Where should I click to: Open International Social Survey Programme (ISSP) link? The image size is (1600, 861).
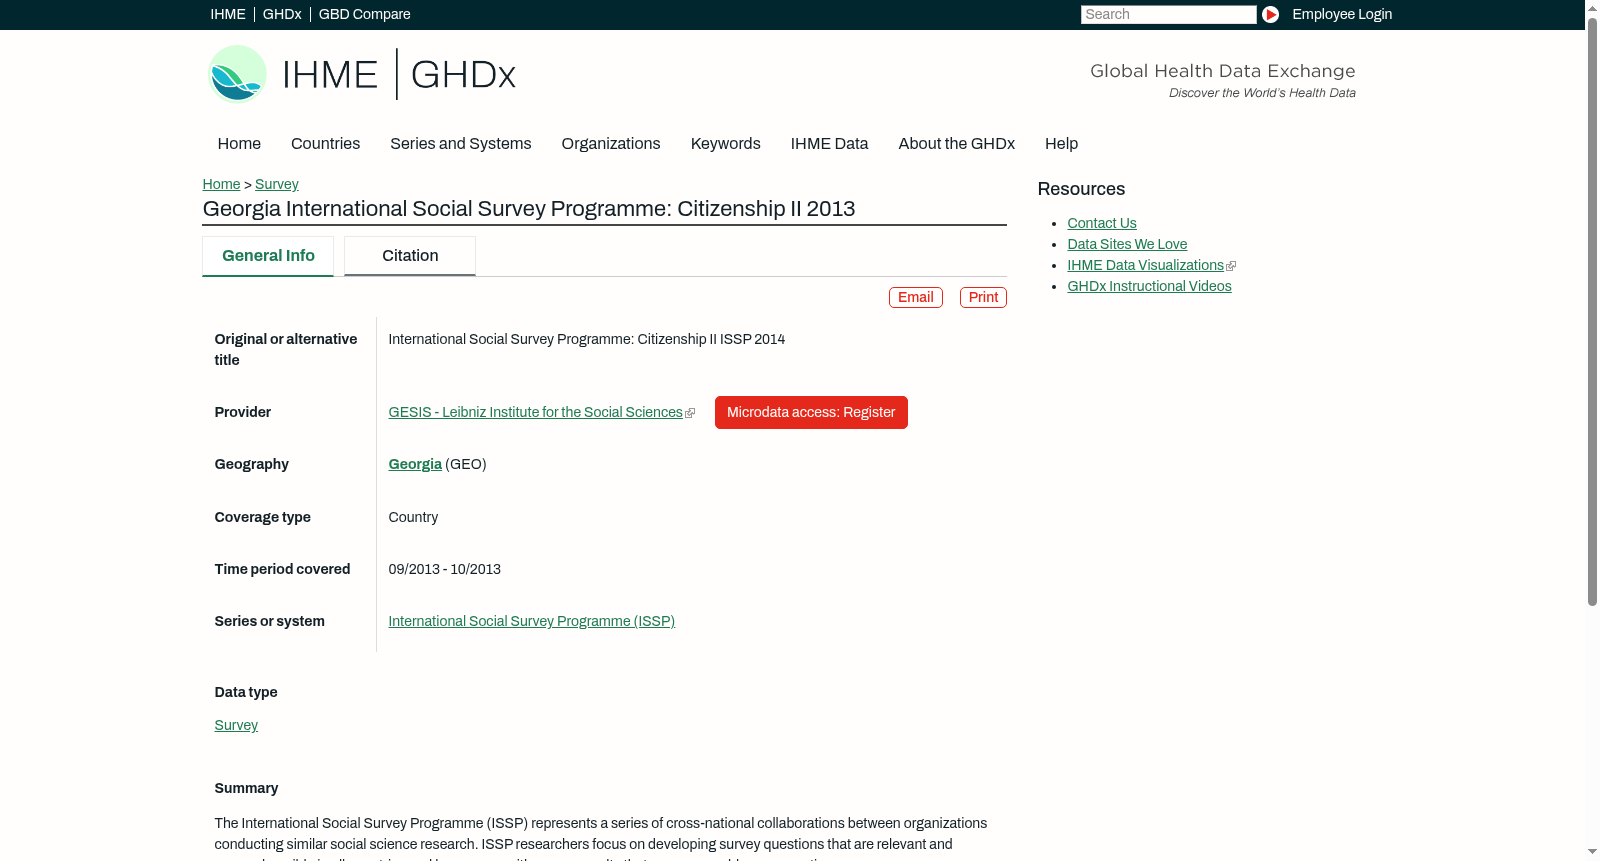pos(531,621)
